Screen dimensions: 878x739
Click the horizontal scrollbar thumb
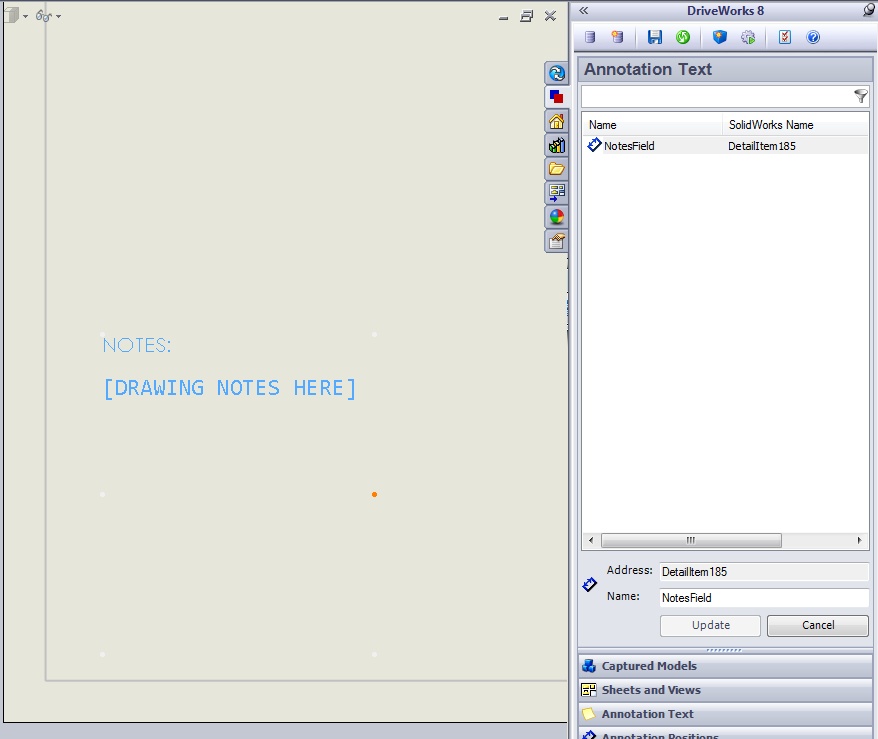tap(691, 540)
